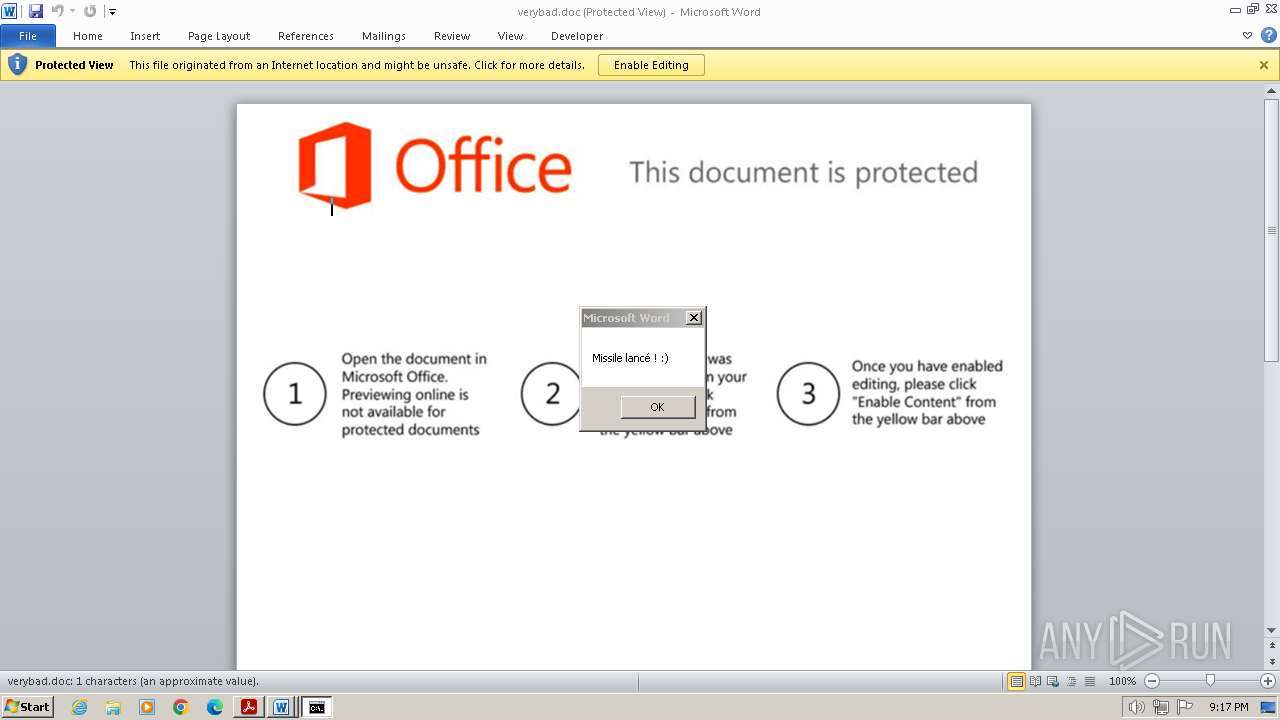Image resolution: width=1280 pixels, height=720 pixels.
Task: Click the previous page double-arrow button
Action: click(1272, 647)
